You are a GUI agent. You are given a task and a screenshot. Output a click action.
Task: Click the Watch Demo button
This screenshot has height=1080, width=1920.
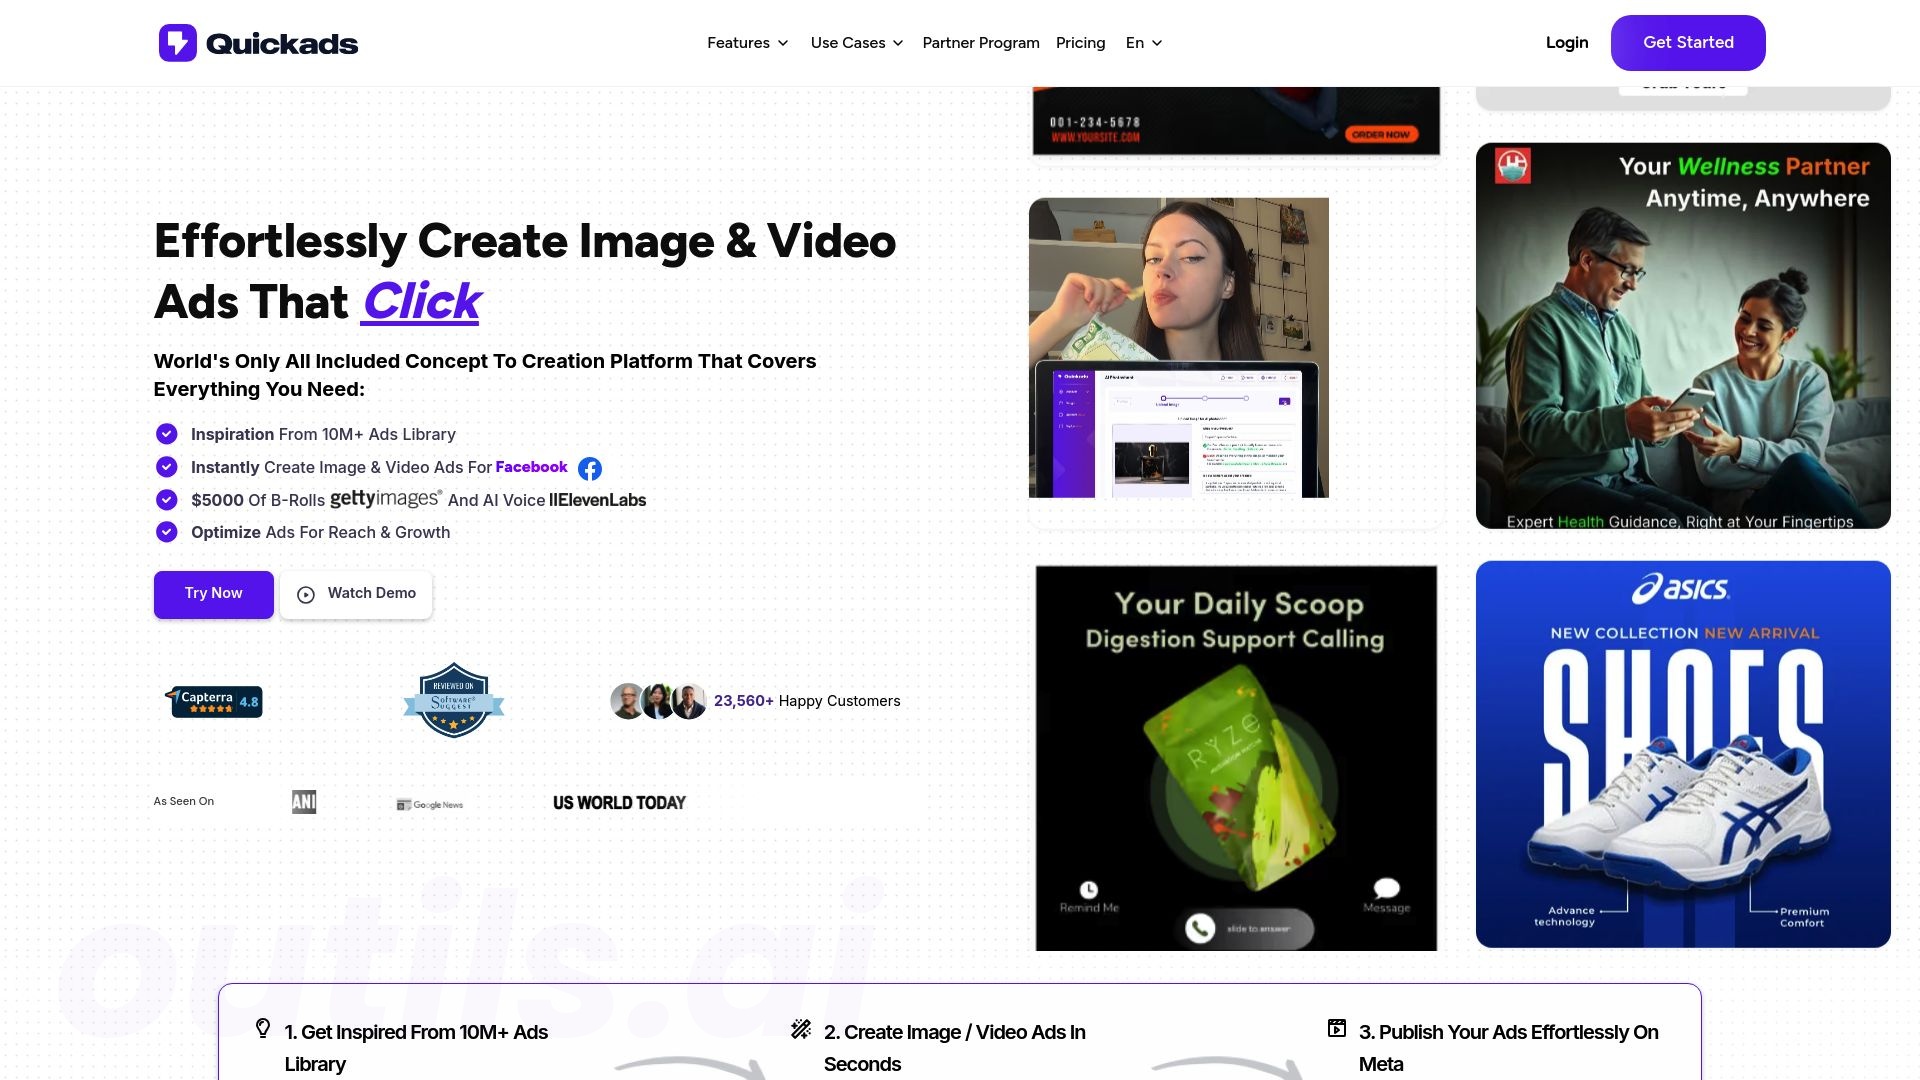point(356,594)
